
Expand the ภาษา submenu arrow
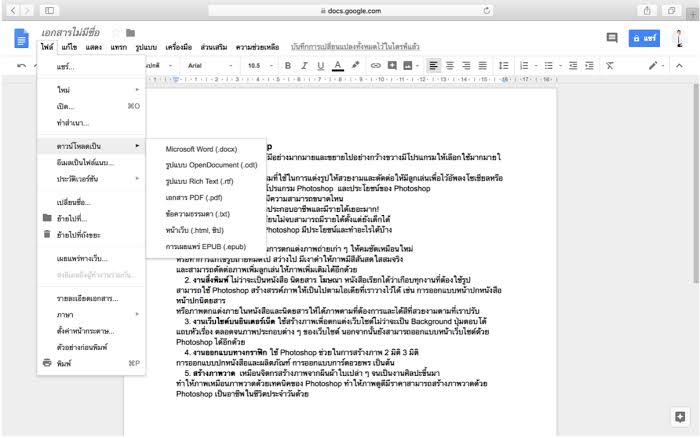coord(137,314)
